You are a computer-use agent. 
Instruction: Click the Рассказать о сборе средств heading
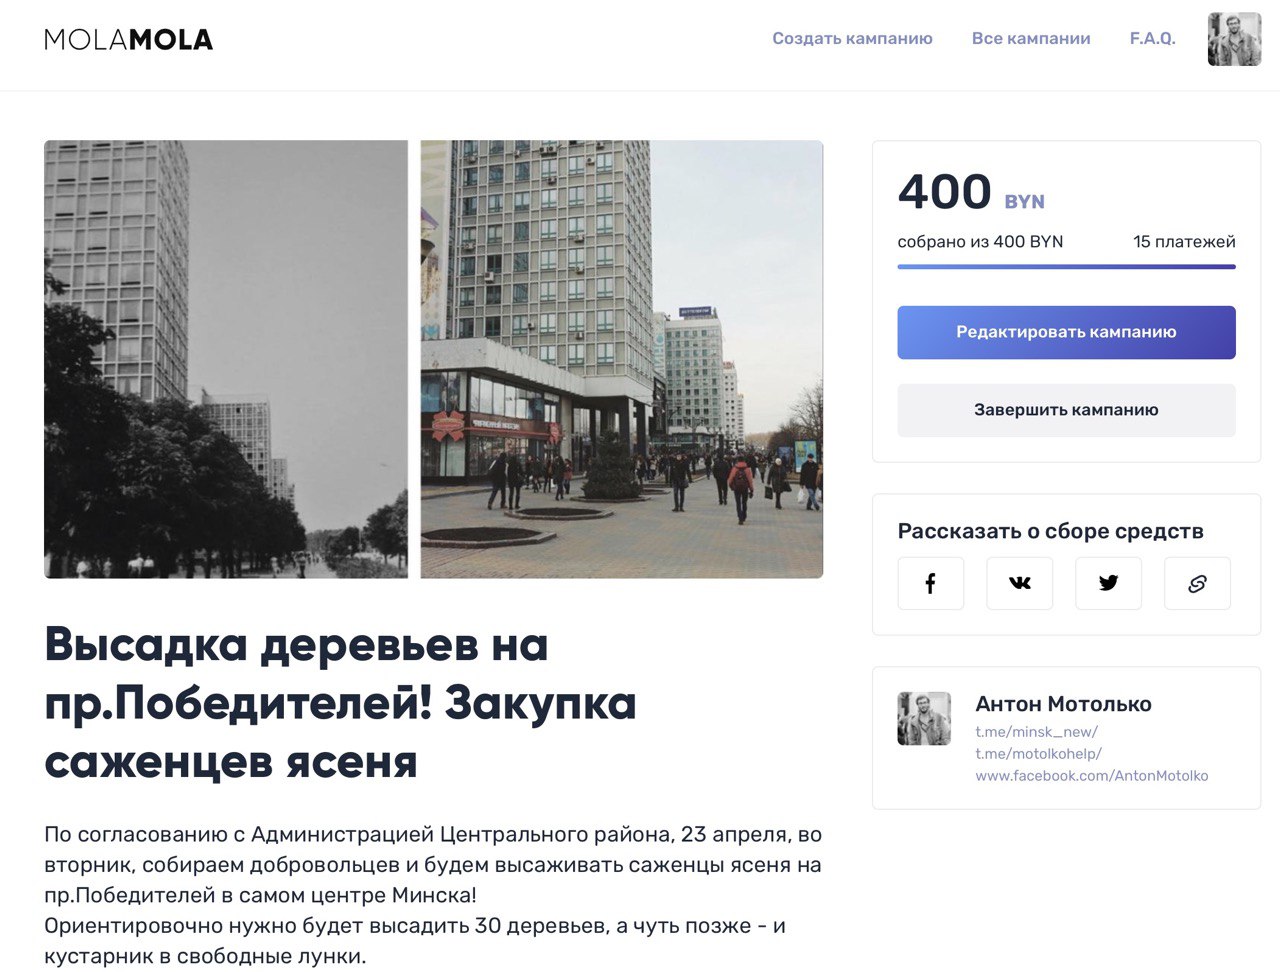coord(1050,531)
